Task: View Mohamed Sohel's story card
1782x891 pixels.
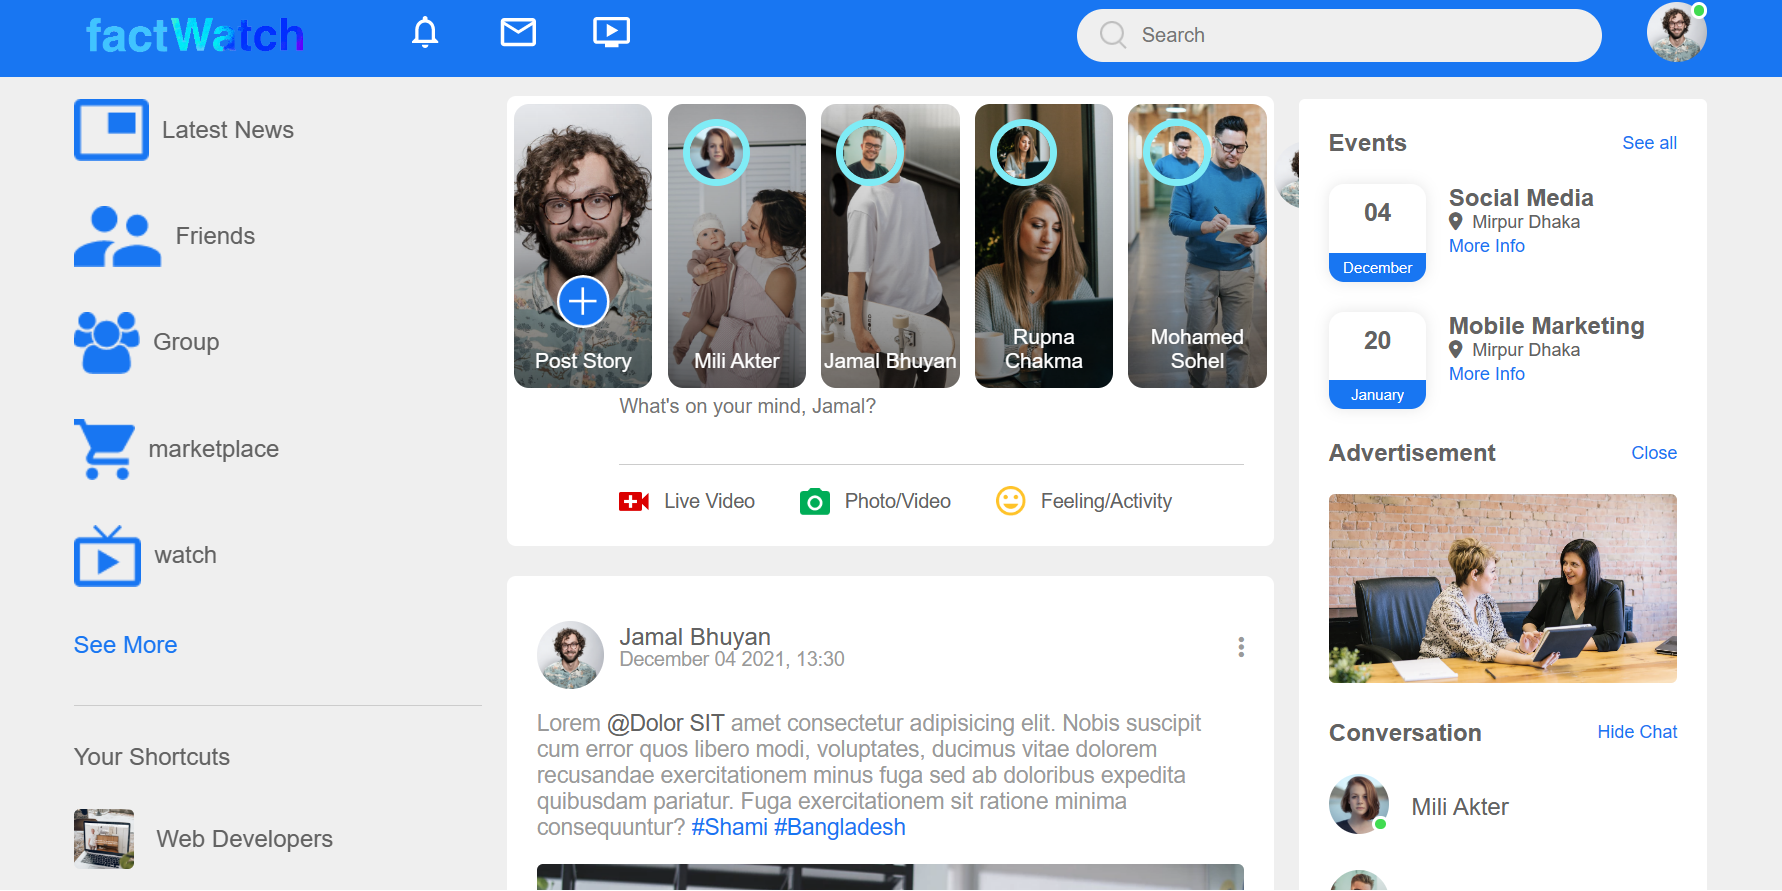Action: point(1197,246)
